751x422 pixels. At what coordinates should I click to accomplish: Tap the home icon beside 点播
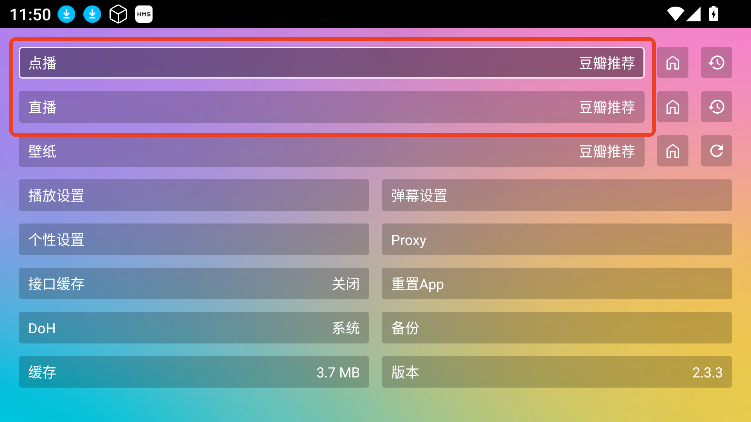672,63
